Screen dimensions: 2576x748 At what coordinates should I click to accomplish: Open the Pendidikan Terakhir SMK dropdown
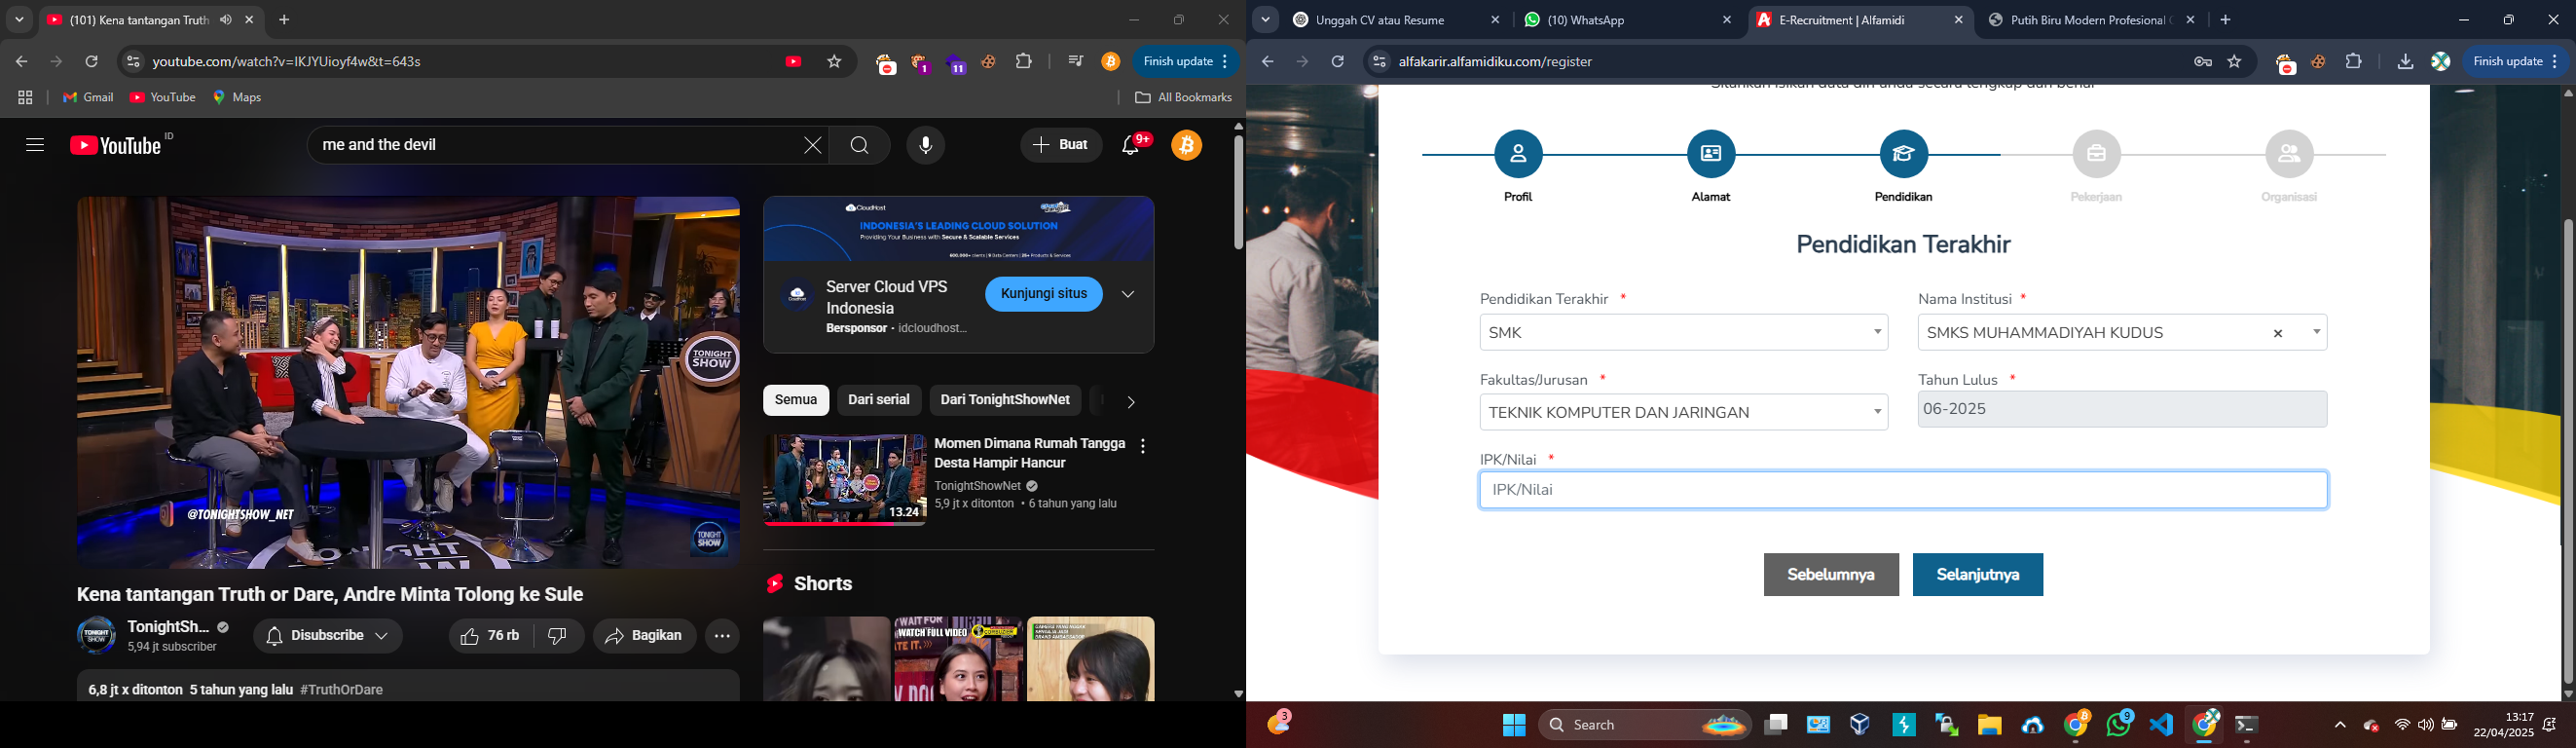click(1684, 333)
